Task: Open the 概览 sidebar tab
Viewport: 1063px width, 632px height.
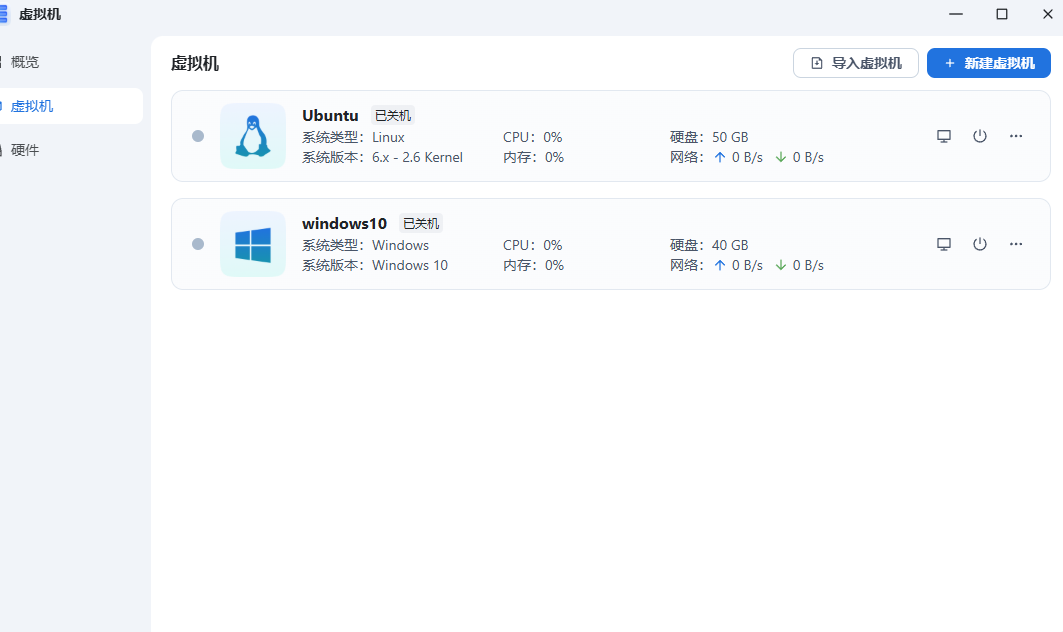Action: tap(25, 62)
